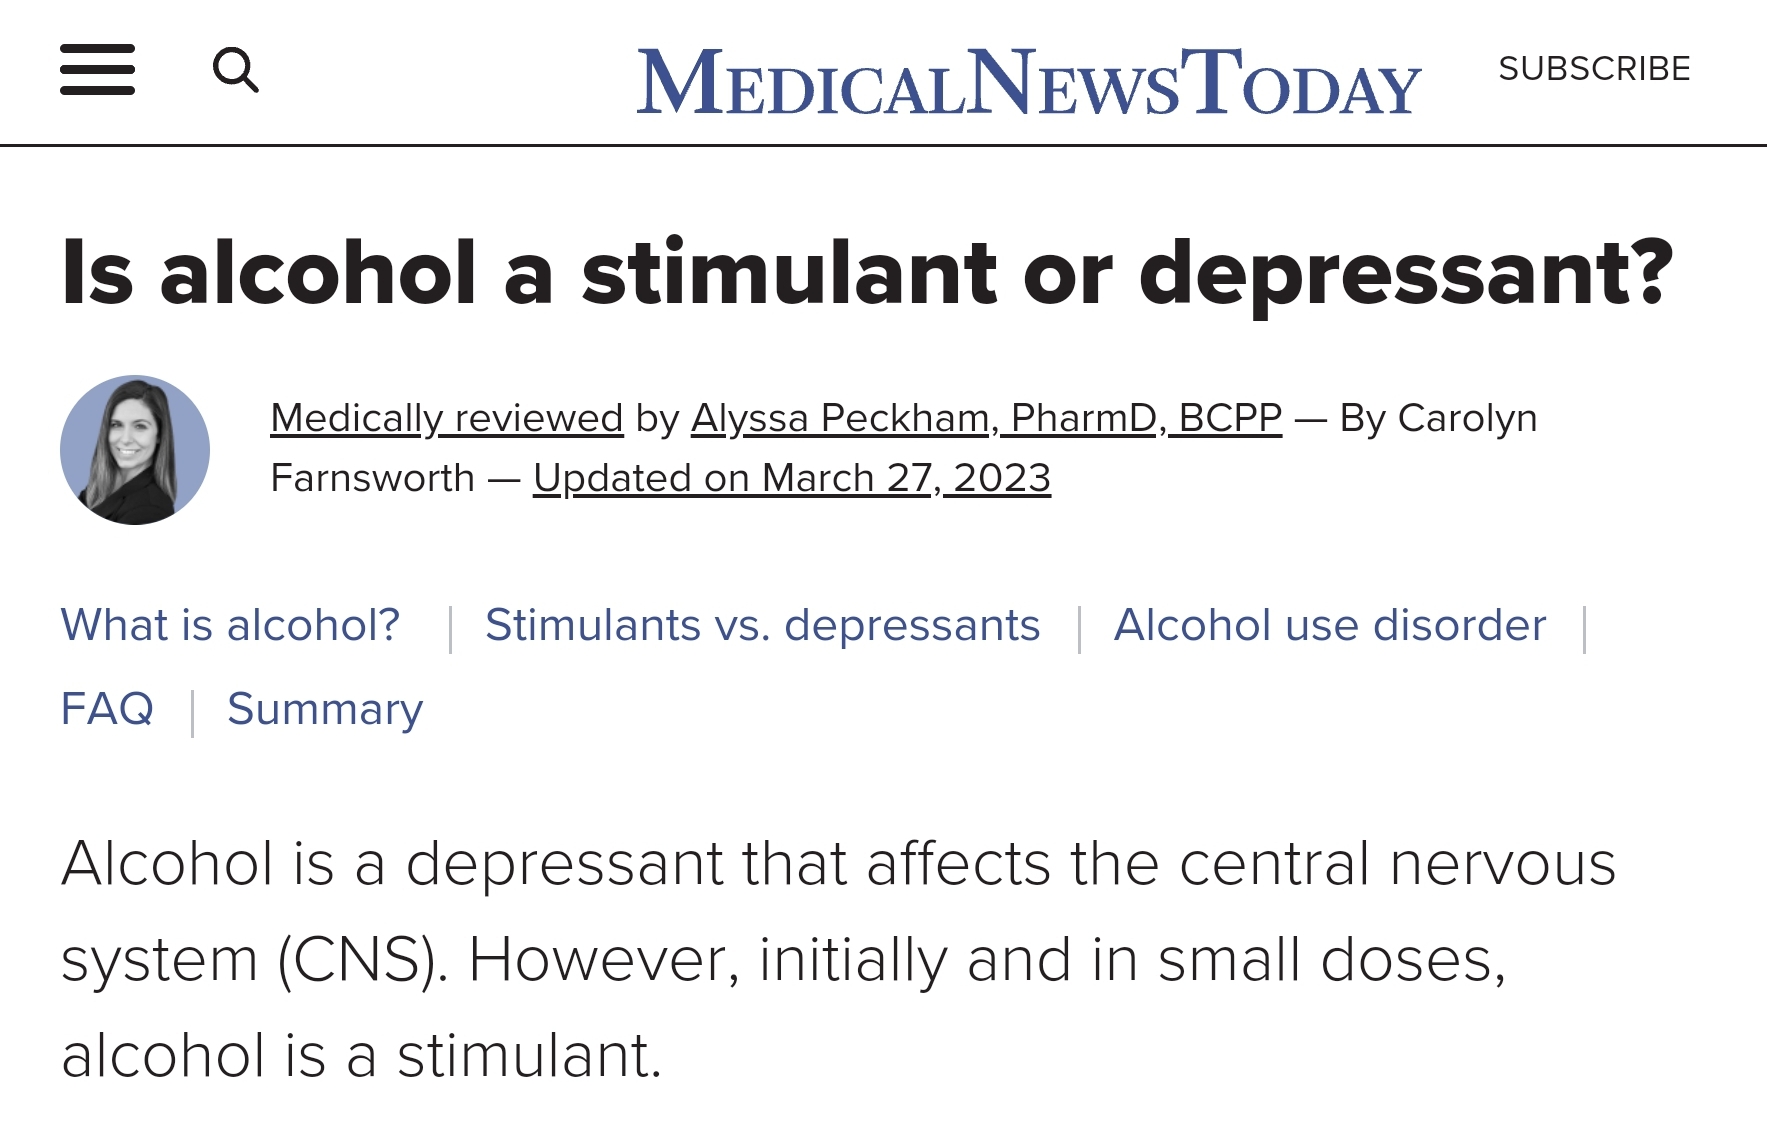Image resolution: width=1767 pixels, height=1134 pixels.
Task: Click the sentence ending 'alcohol is a stimulant.'
Action: point(362,1055)
